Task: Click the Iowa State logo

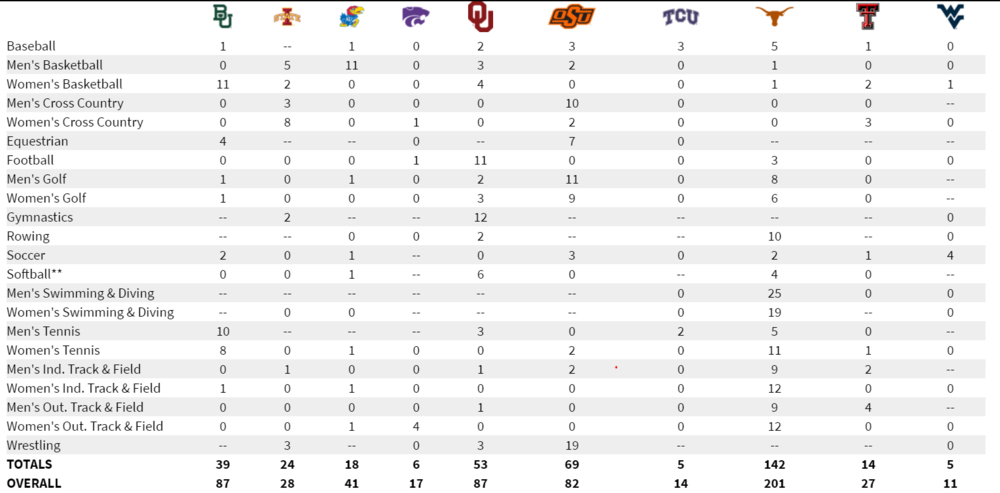Action: pyautogui.click(x=286, y=16)
